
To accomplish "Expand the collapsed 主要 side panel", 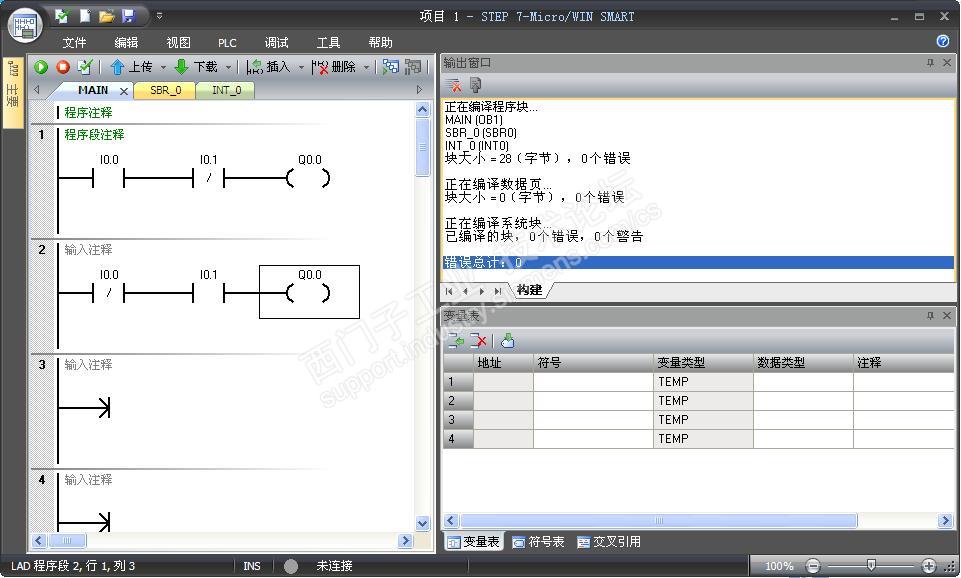I will click(13, 92).
